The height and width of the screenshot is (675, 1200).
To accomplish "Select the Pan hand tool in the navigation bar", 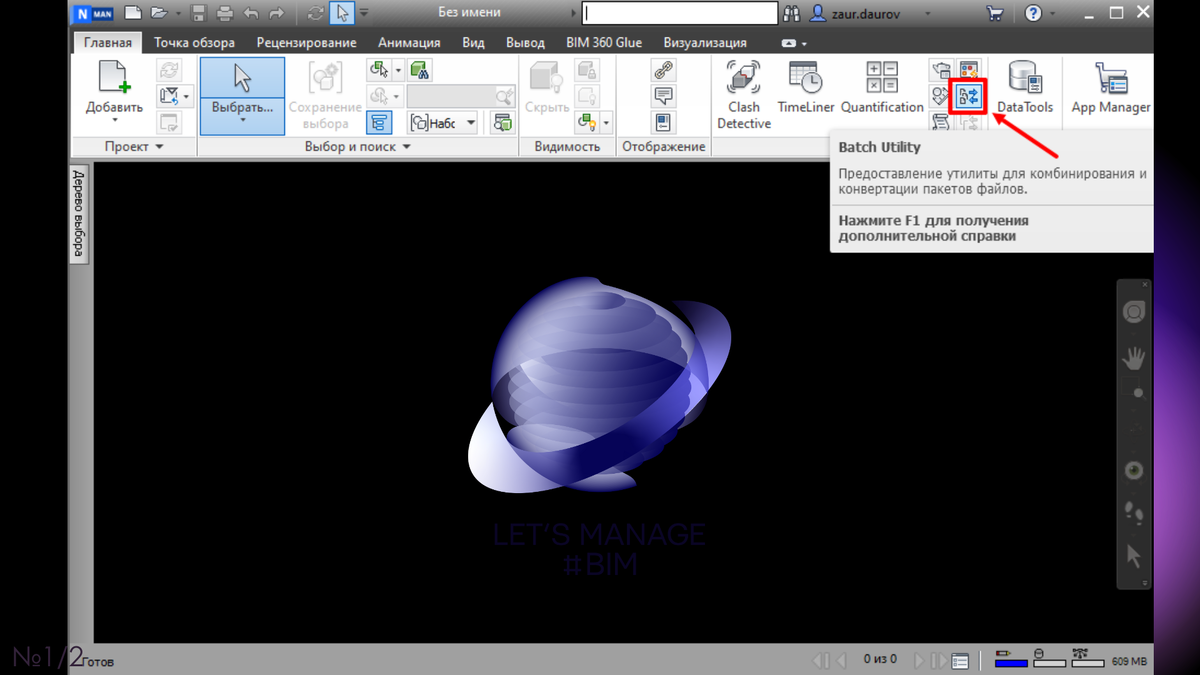I will [1134, 357].
